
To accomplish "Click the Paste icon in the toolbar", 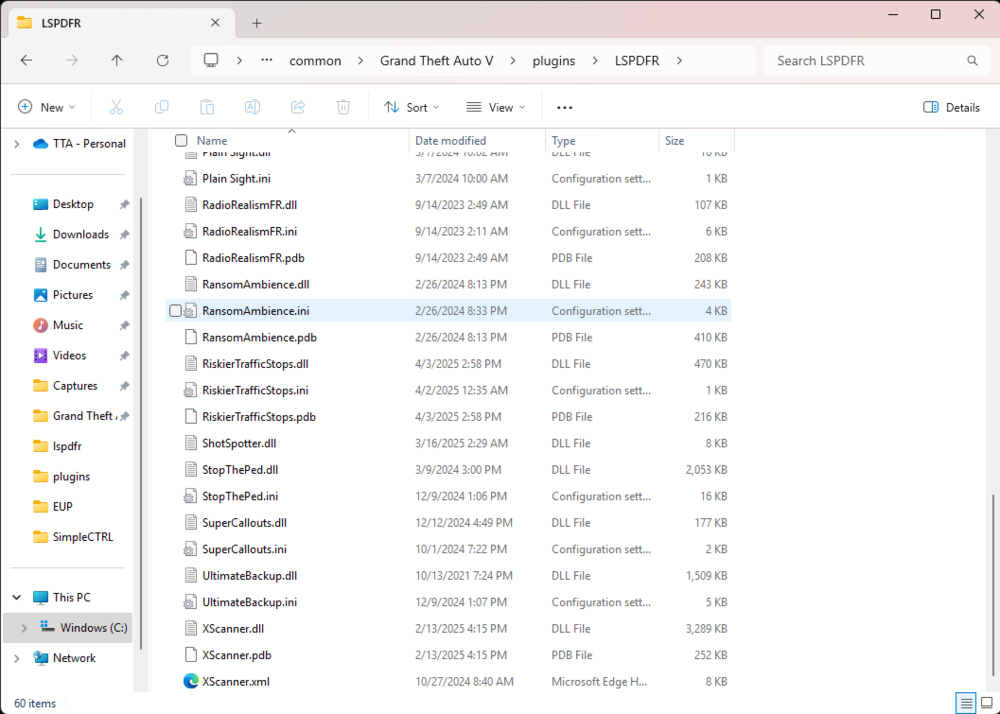I will tap(206, 107).
